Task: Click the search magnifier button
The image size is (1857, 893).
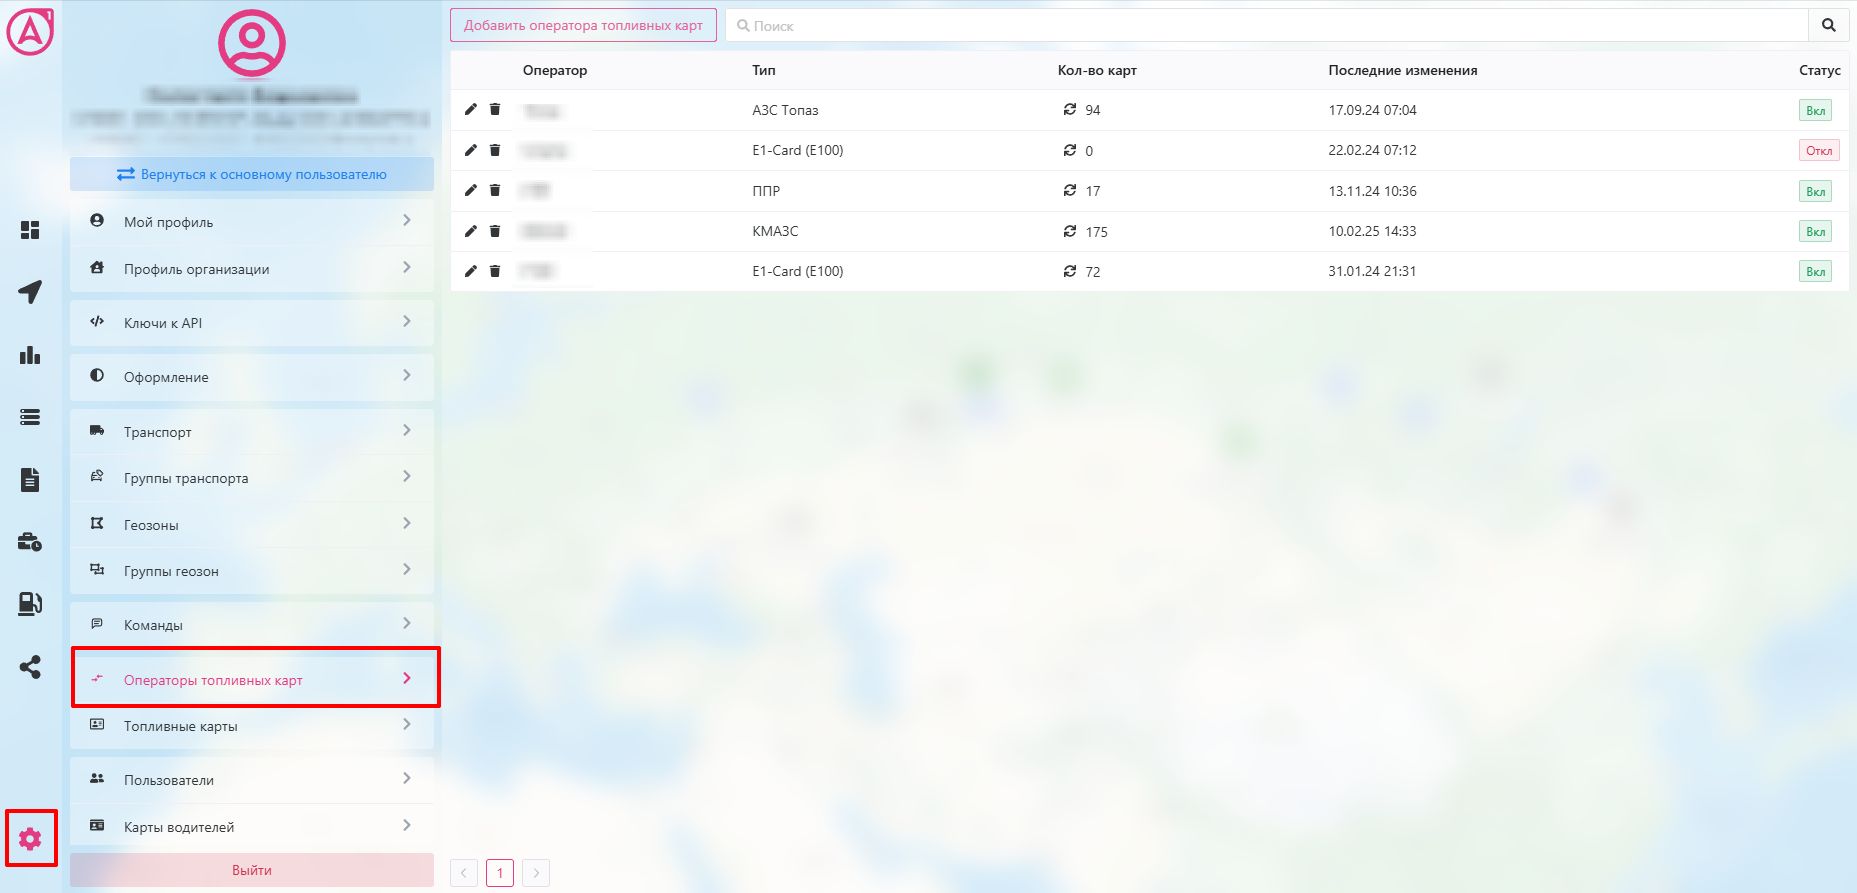Action: point(1828,25)
